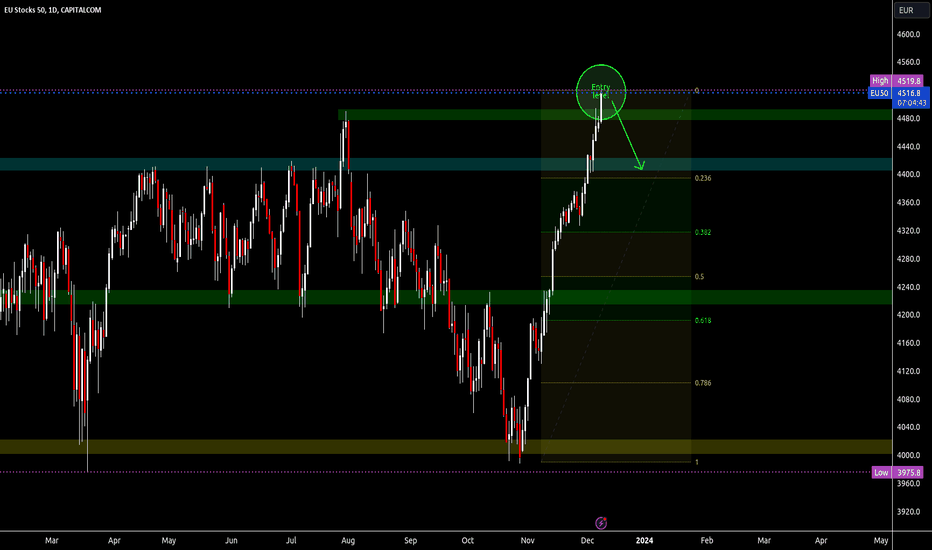This screenshot has height=550, width=932.
Task: Click the lightning event icon near December
Action: click(601, 523)
